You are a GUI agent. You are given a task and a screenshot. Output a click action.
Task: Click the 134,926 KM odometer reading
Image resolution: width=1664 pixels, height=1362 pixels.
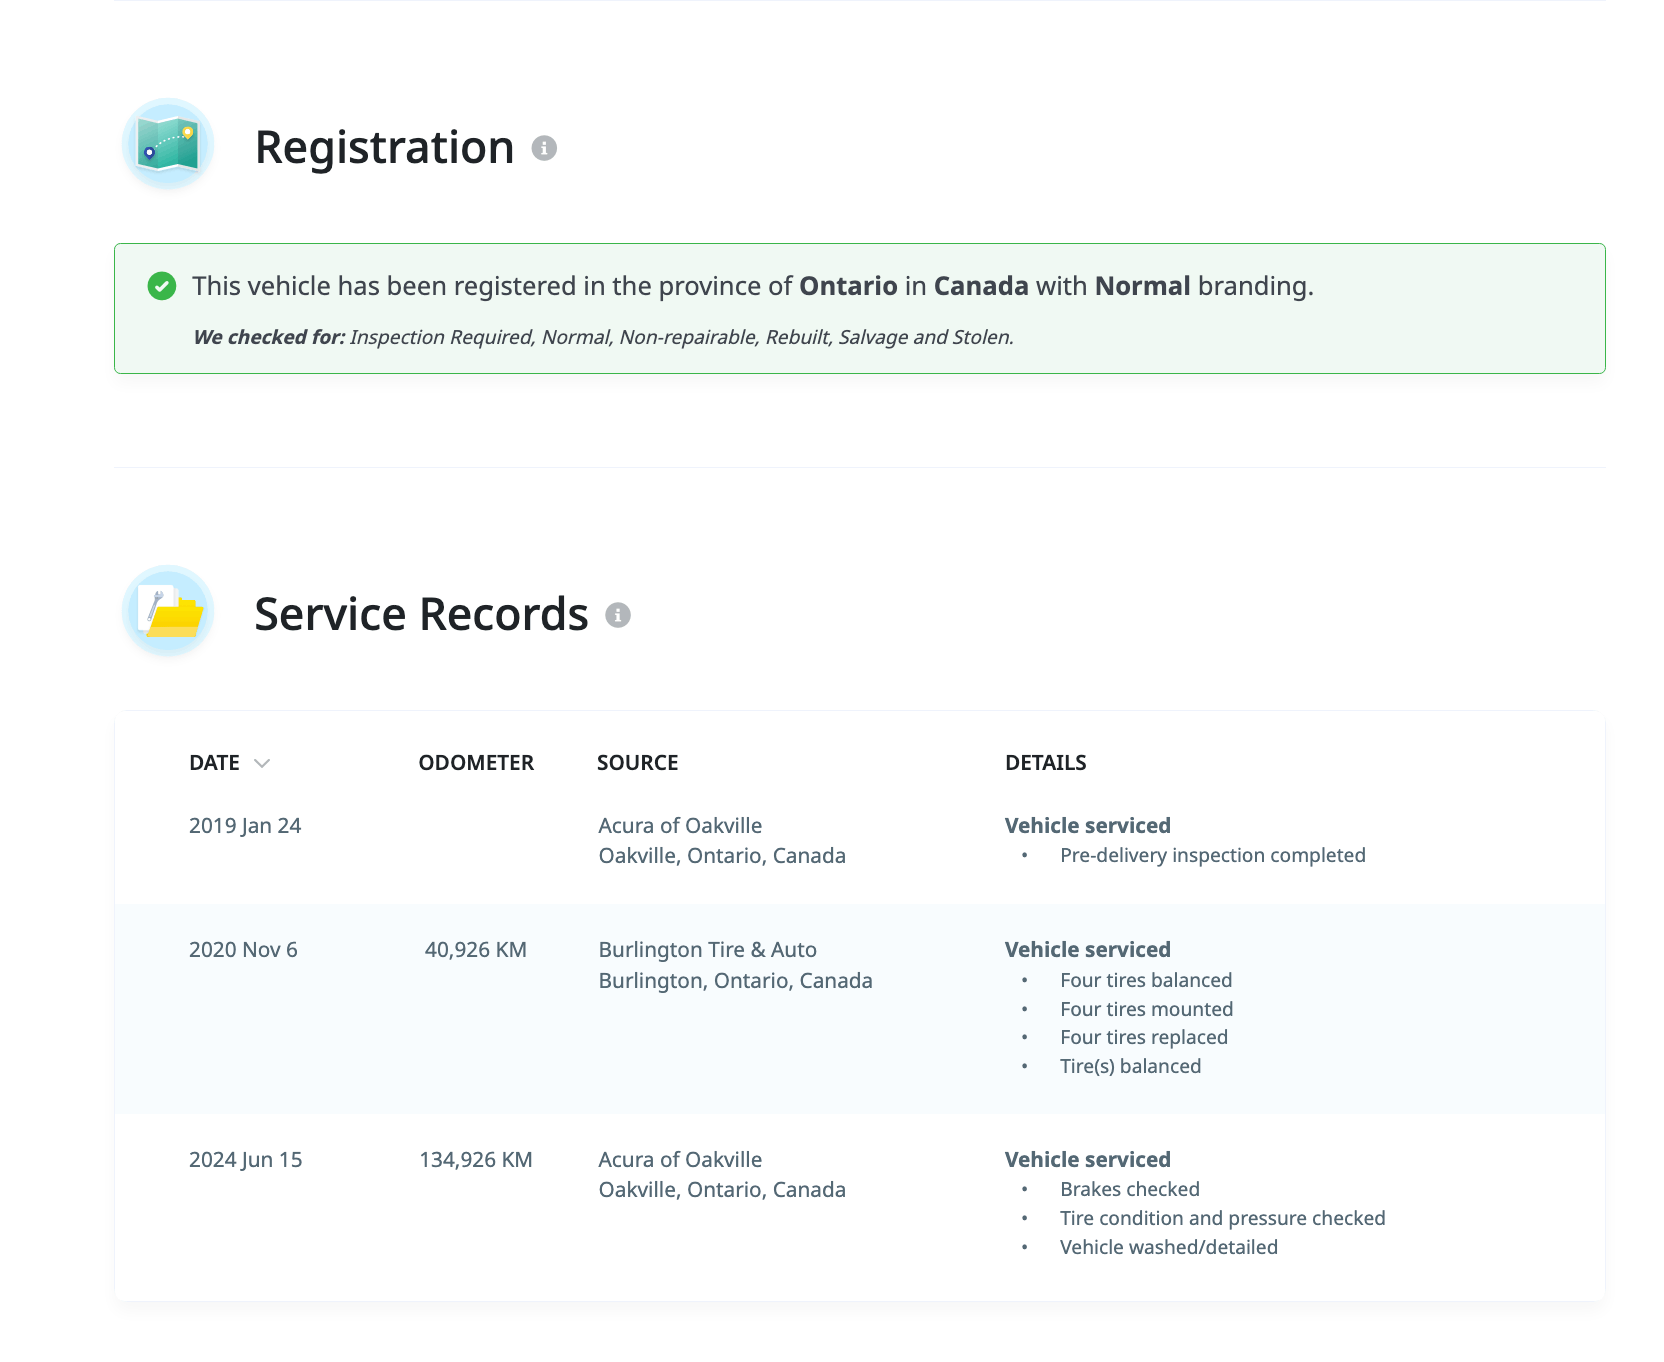click(476, 1160)
